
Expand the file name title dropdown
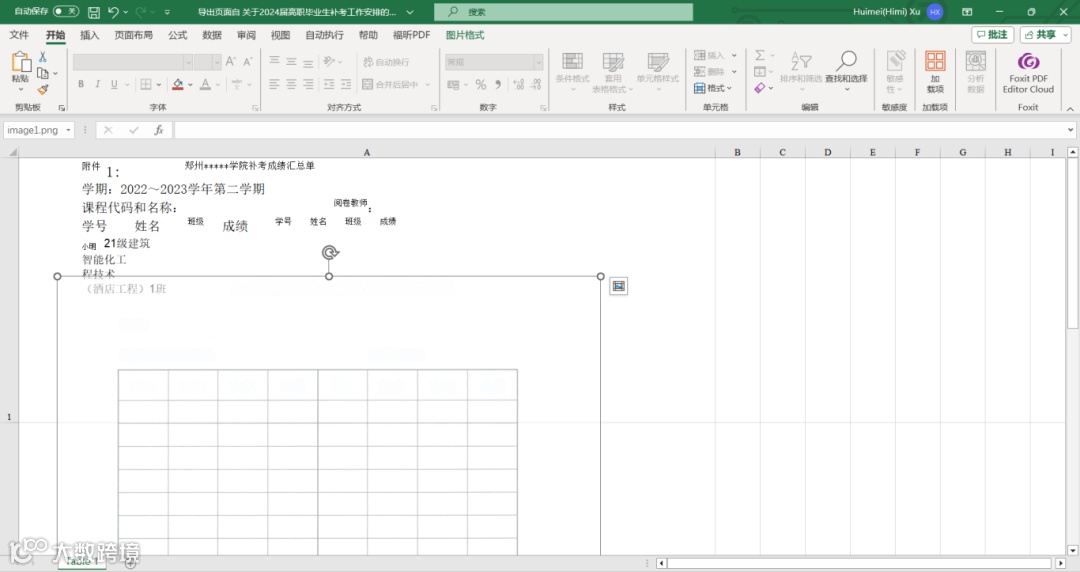pyautogui.click(x=410, y=12)
